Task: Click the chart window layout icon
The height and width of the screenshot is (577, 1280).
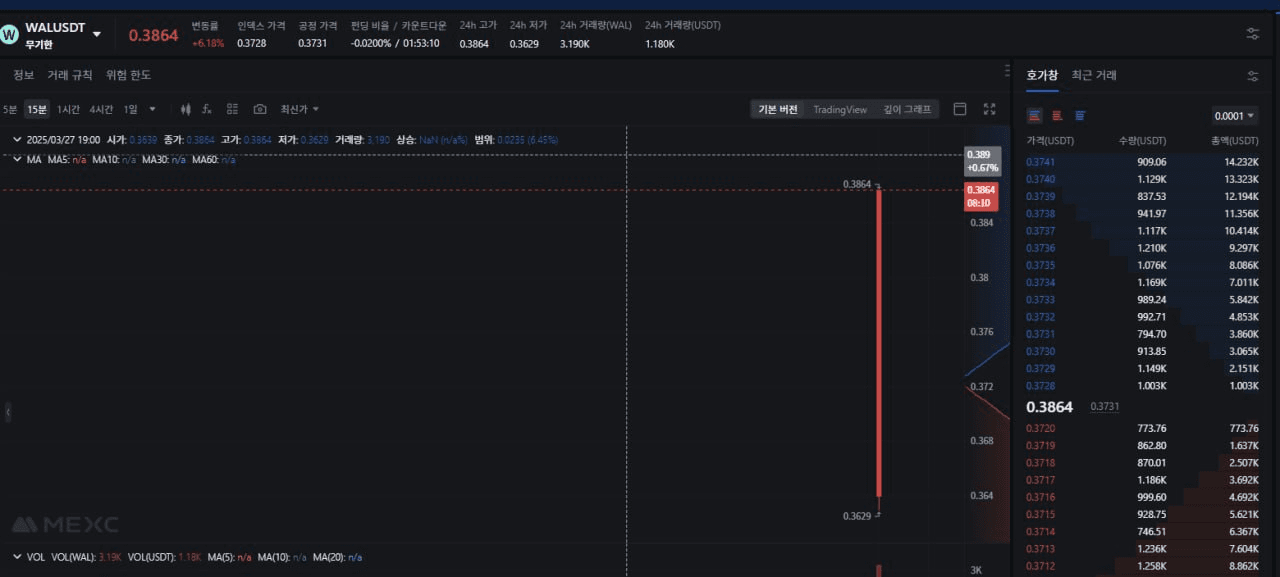Action: click(x=960, y=109)
